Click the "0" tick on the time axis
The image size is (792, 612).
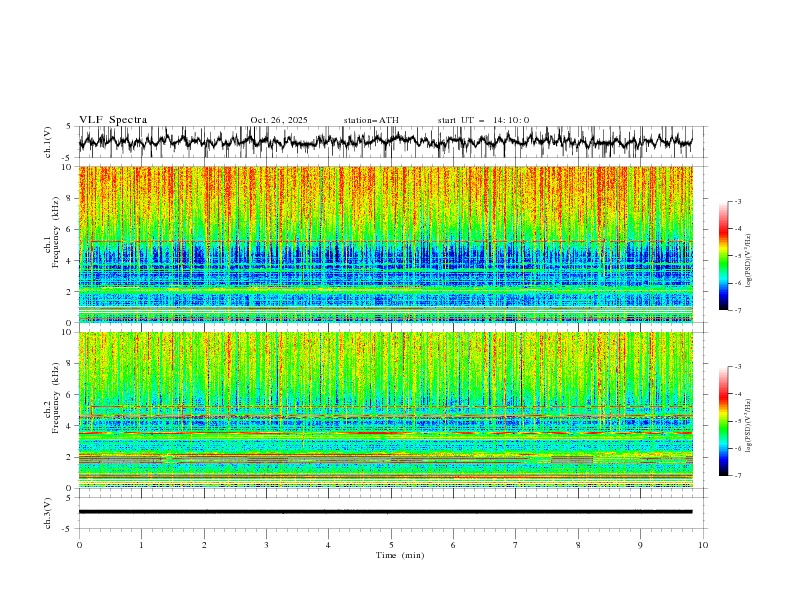79,545
